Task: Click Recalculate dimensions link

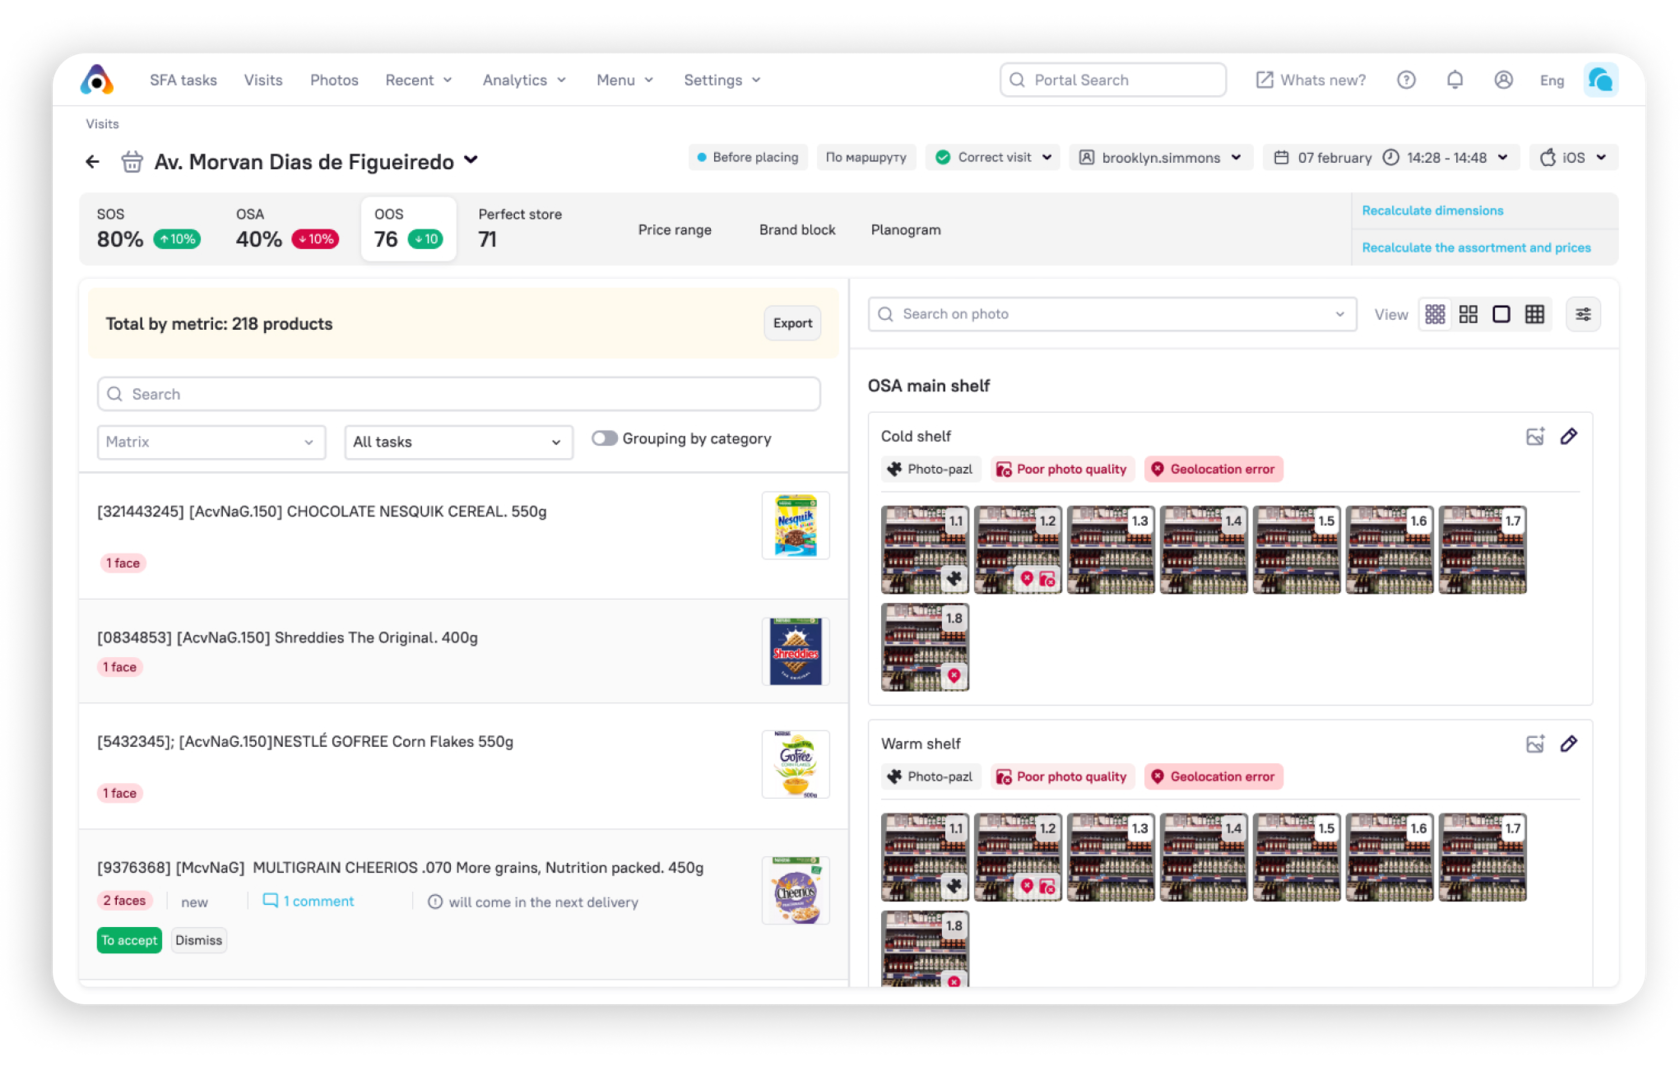Action: 1432,210
